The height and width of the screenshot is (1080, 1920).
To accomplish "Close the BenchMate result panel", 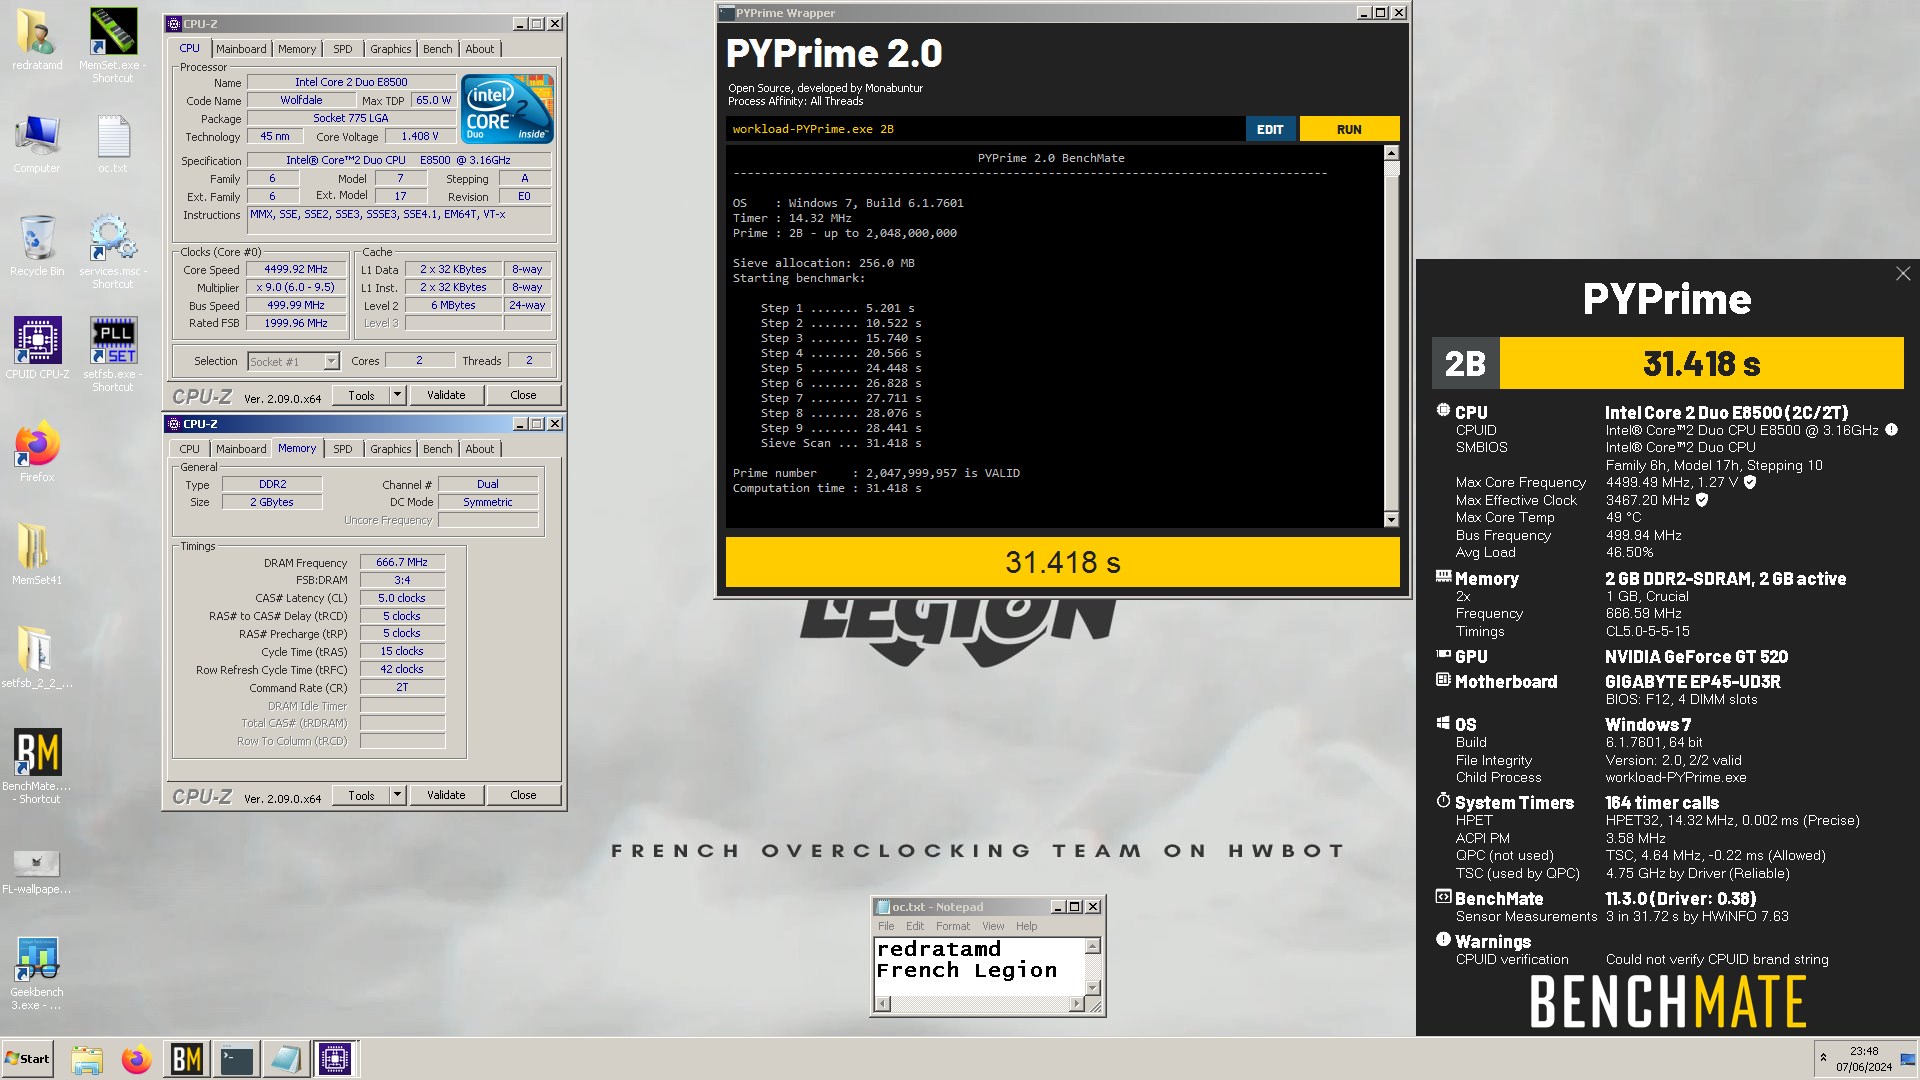I will tap(1903, 274).
